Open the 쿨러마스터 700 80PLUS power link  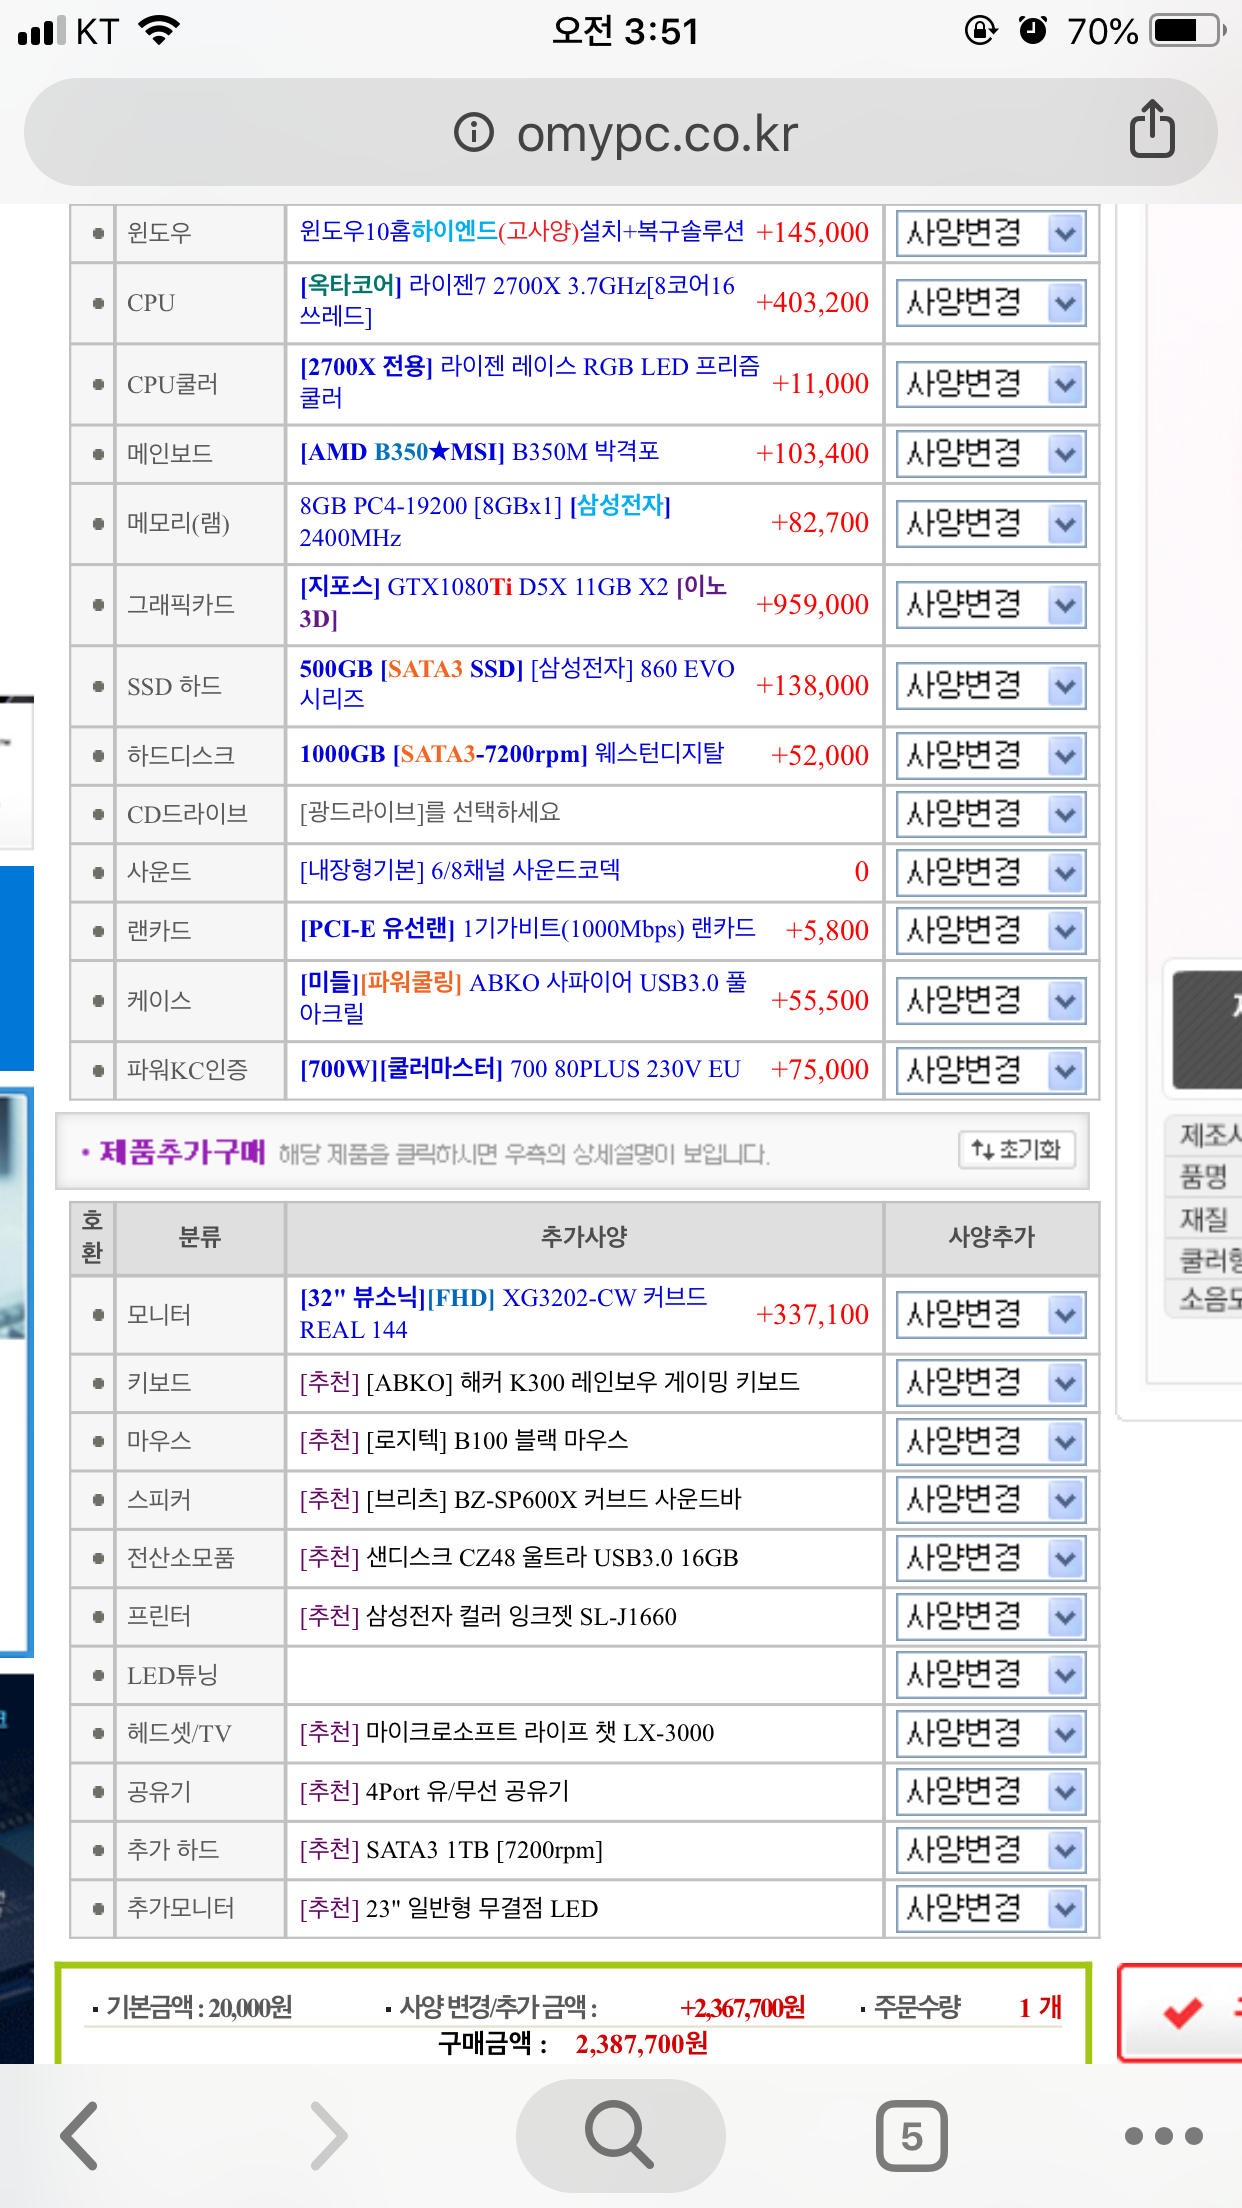click(520, 1069)
